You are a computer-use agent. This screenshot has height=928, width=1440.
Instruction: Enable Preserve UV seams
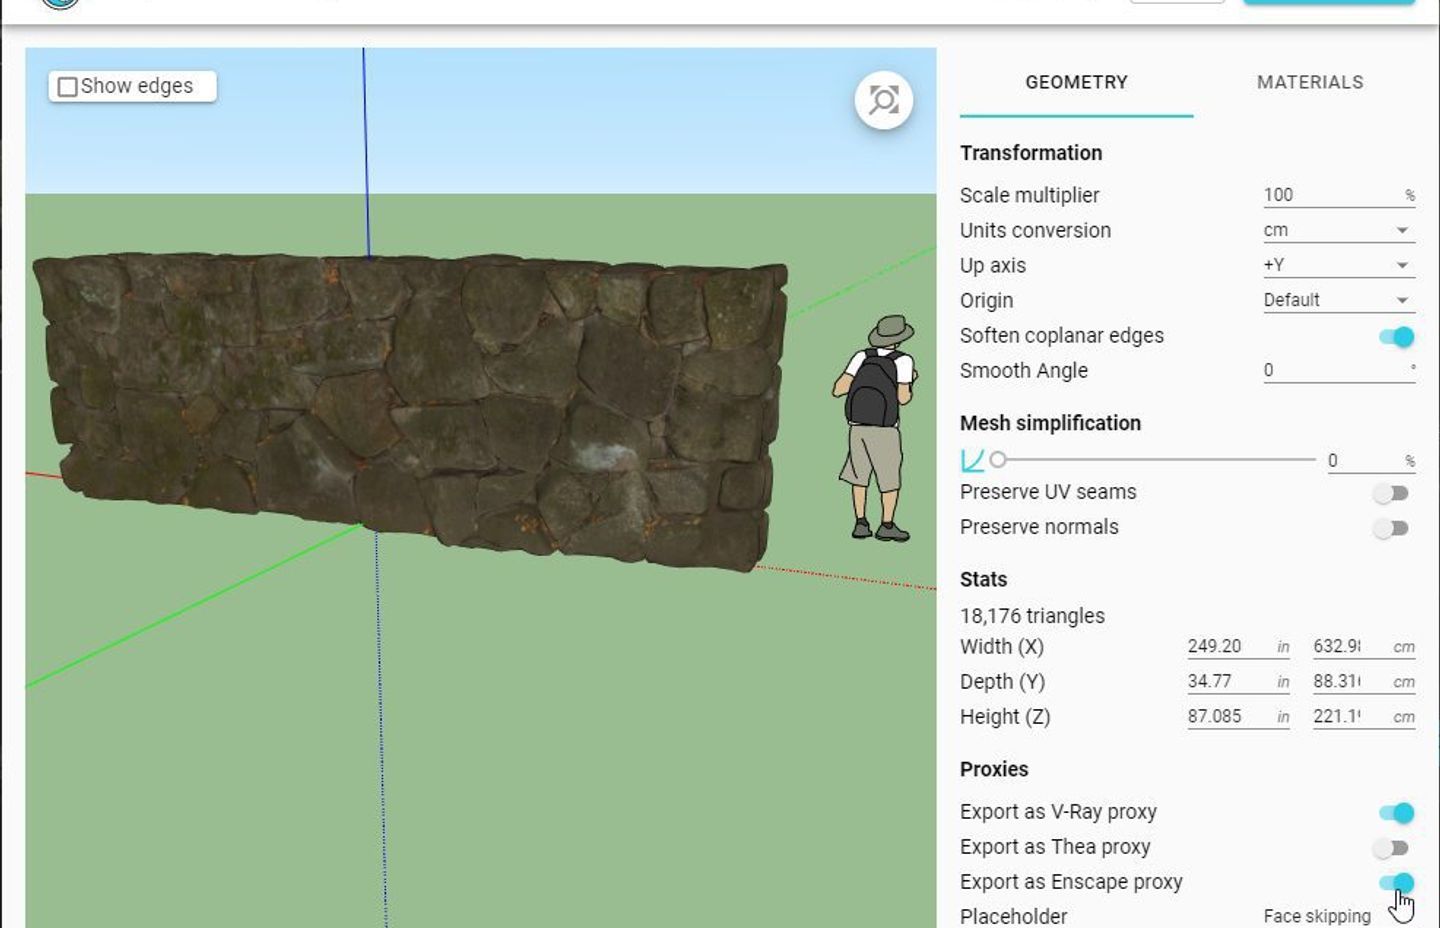[x=1392, y=493]
